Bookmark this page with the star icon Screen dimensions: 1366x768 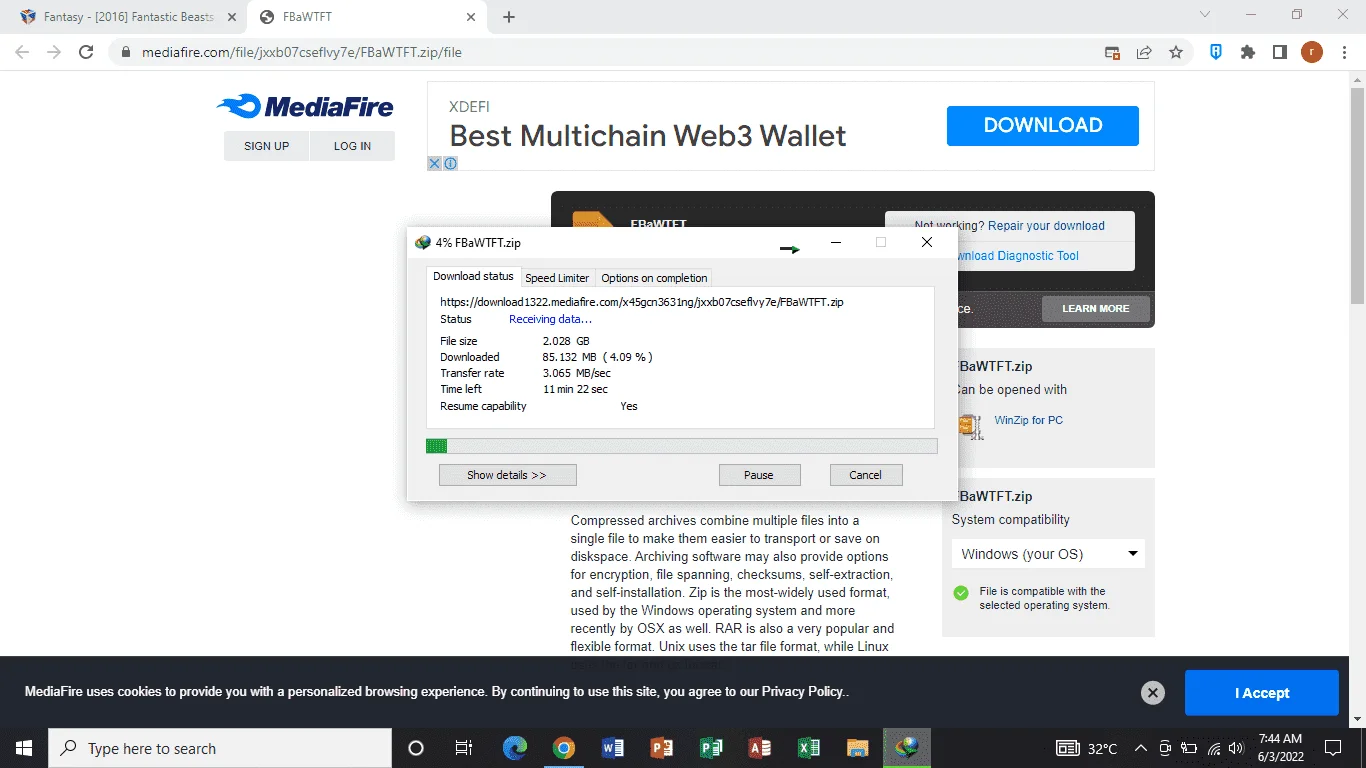click(1176, 52)
